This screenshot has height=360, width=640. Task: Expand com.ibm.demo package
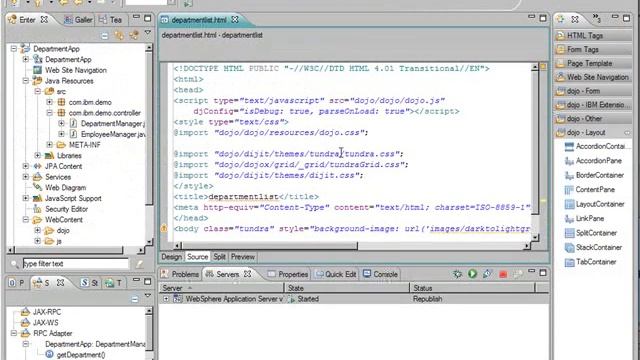(x=49, y=102)
